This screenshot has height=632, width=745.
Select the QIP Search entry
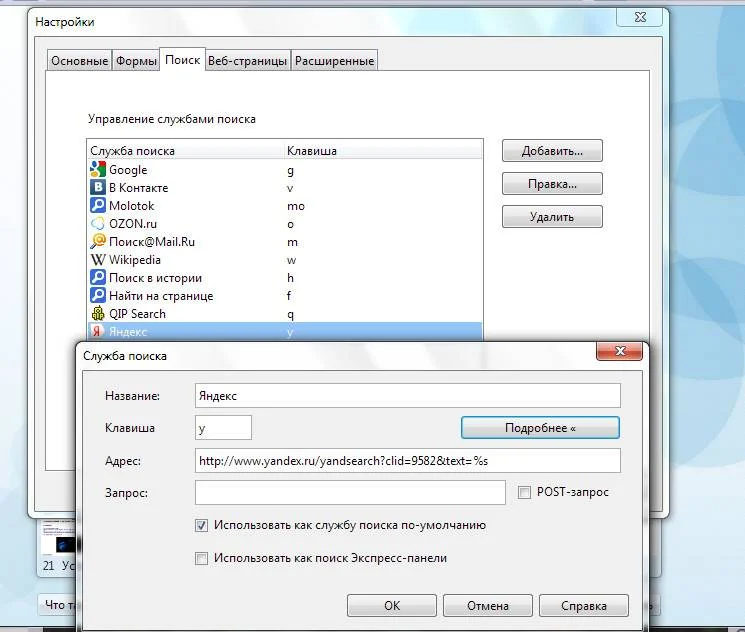(x=285, y=314)
